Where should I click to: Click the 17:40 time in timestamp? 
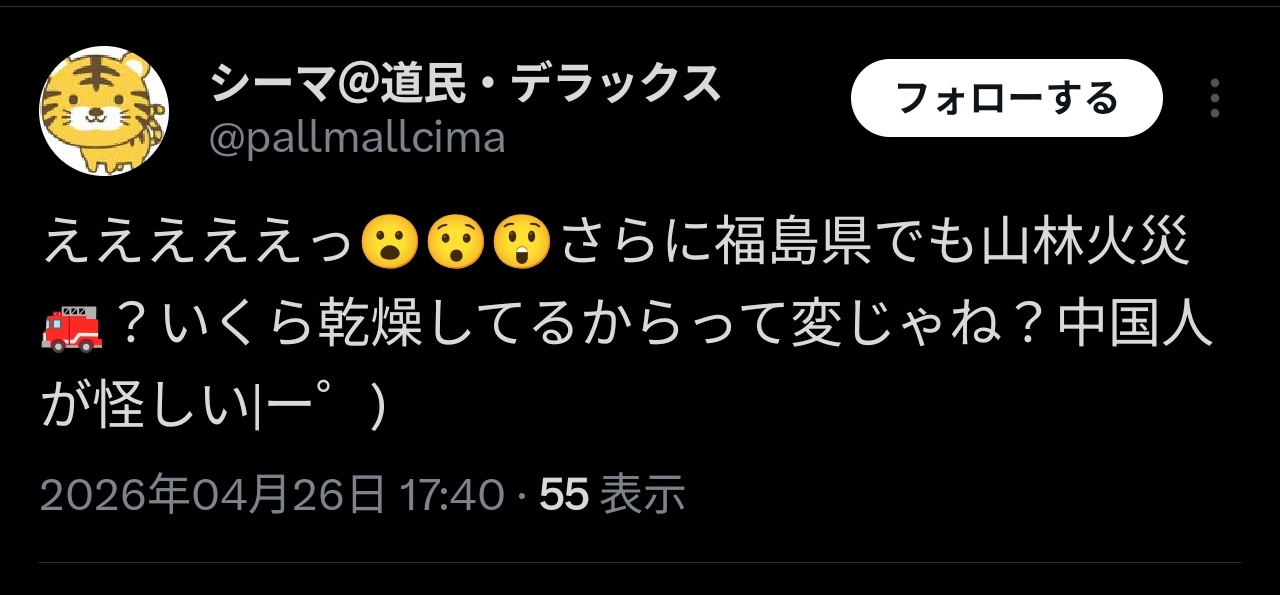(x=450, y=494)
